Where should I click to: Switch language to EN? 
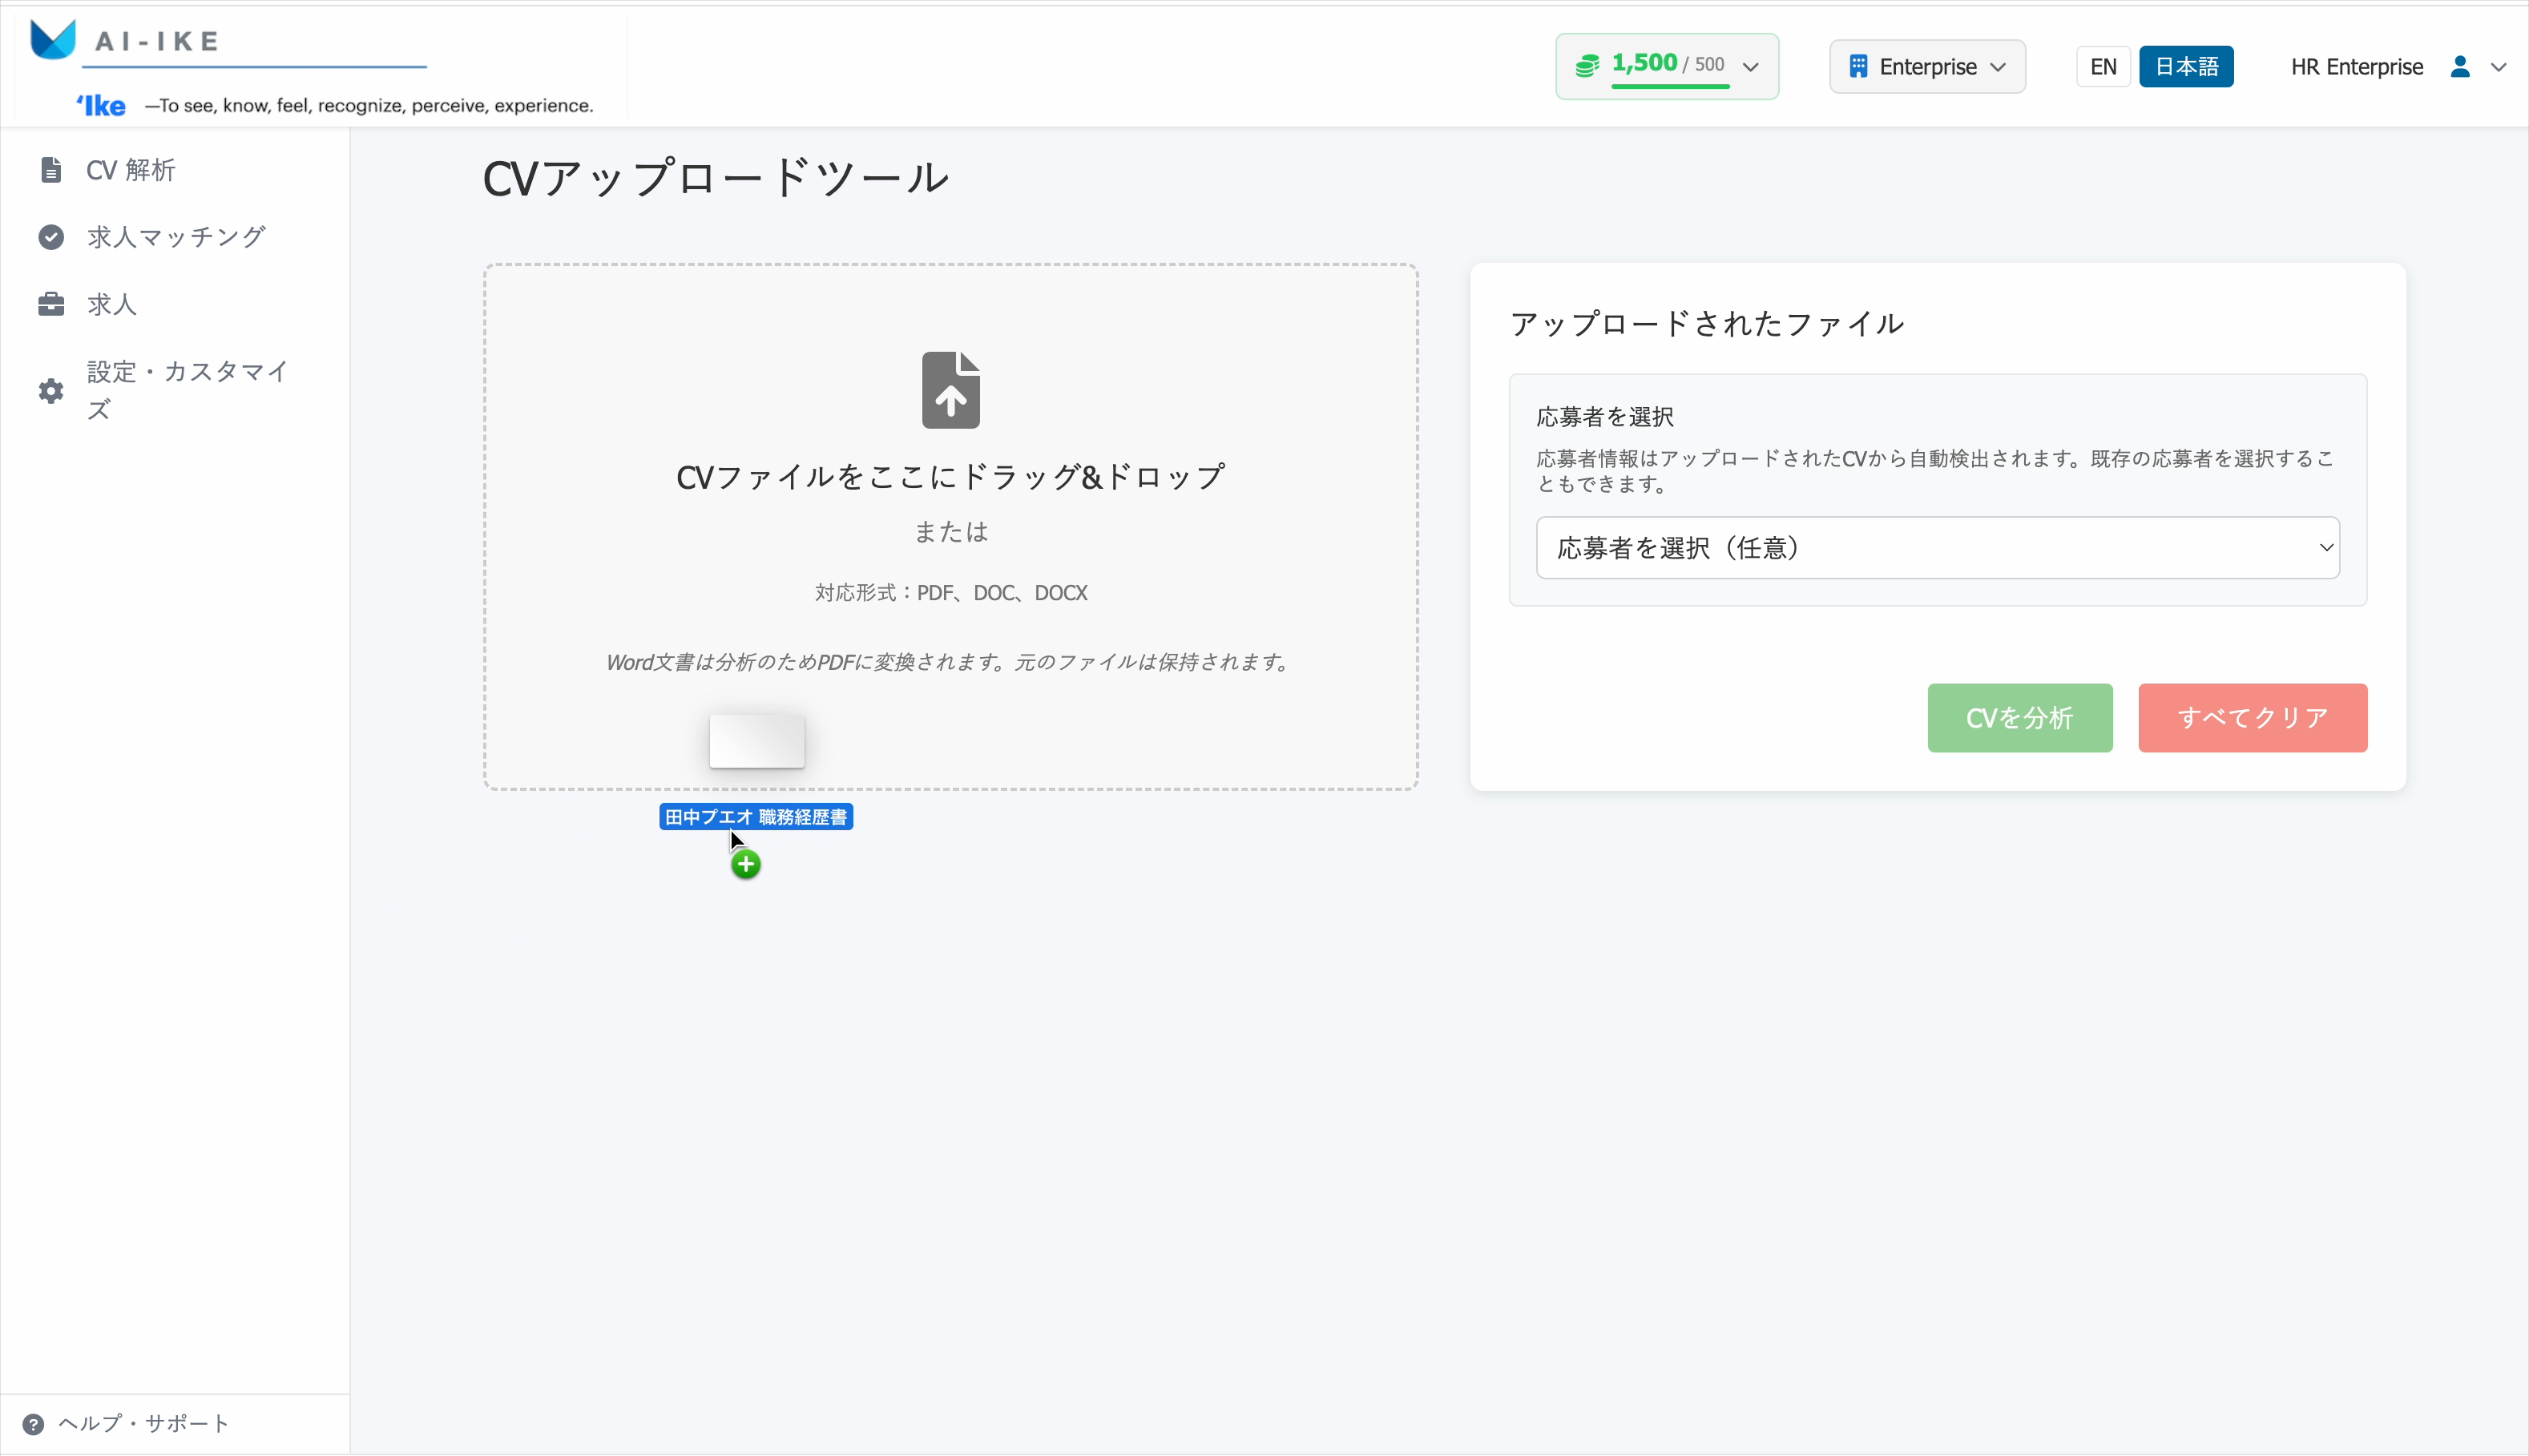2103,67
